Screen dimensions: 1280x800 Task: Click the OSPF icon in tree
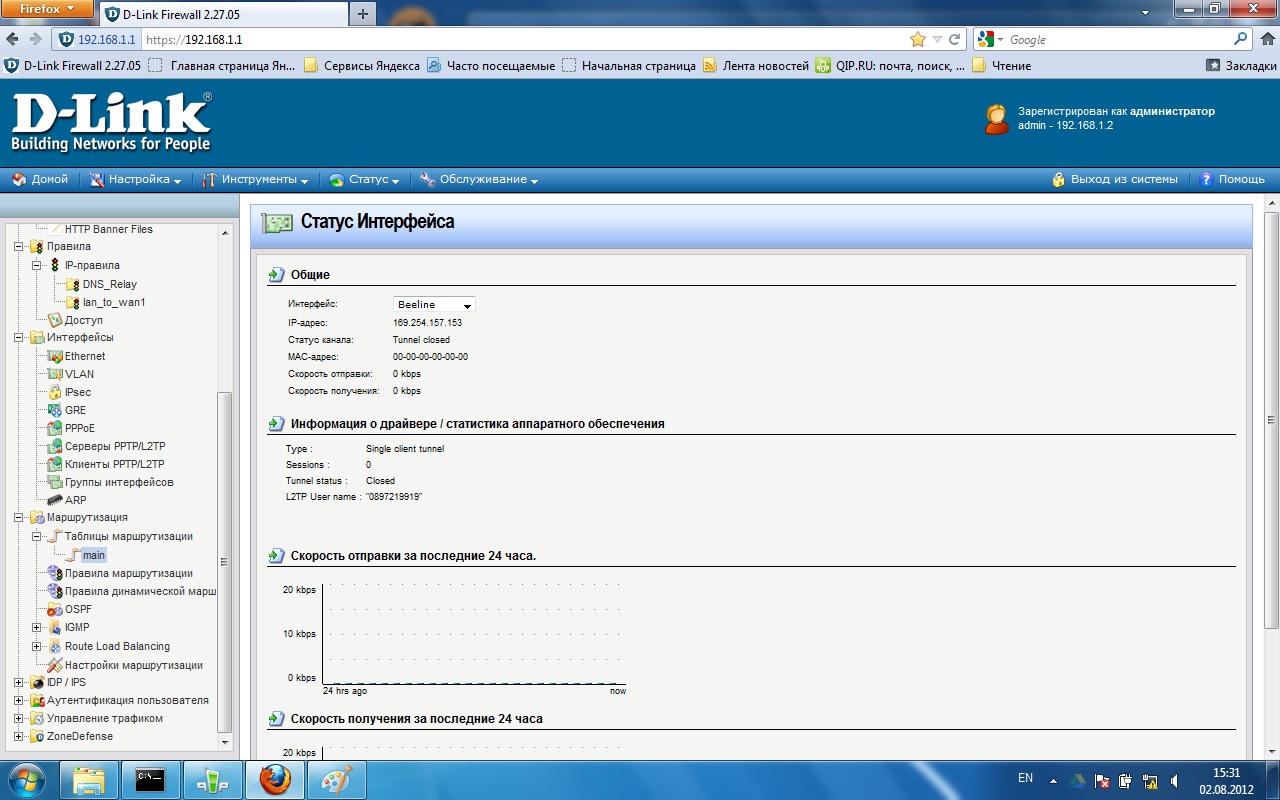coord(55,609)
